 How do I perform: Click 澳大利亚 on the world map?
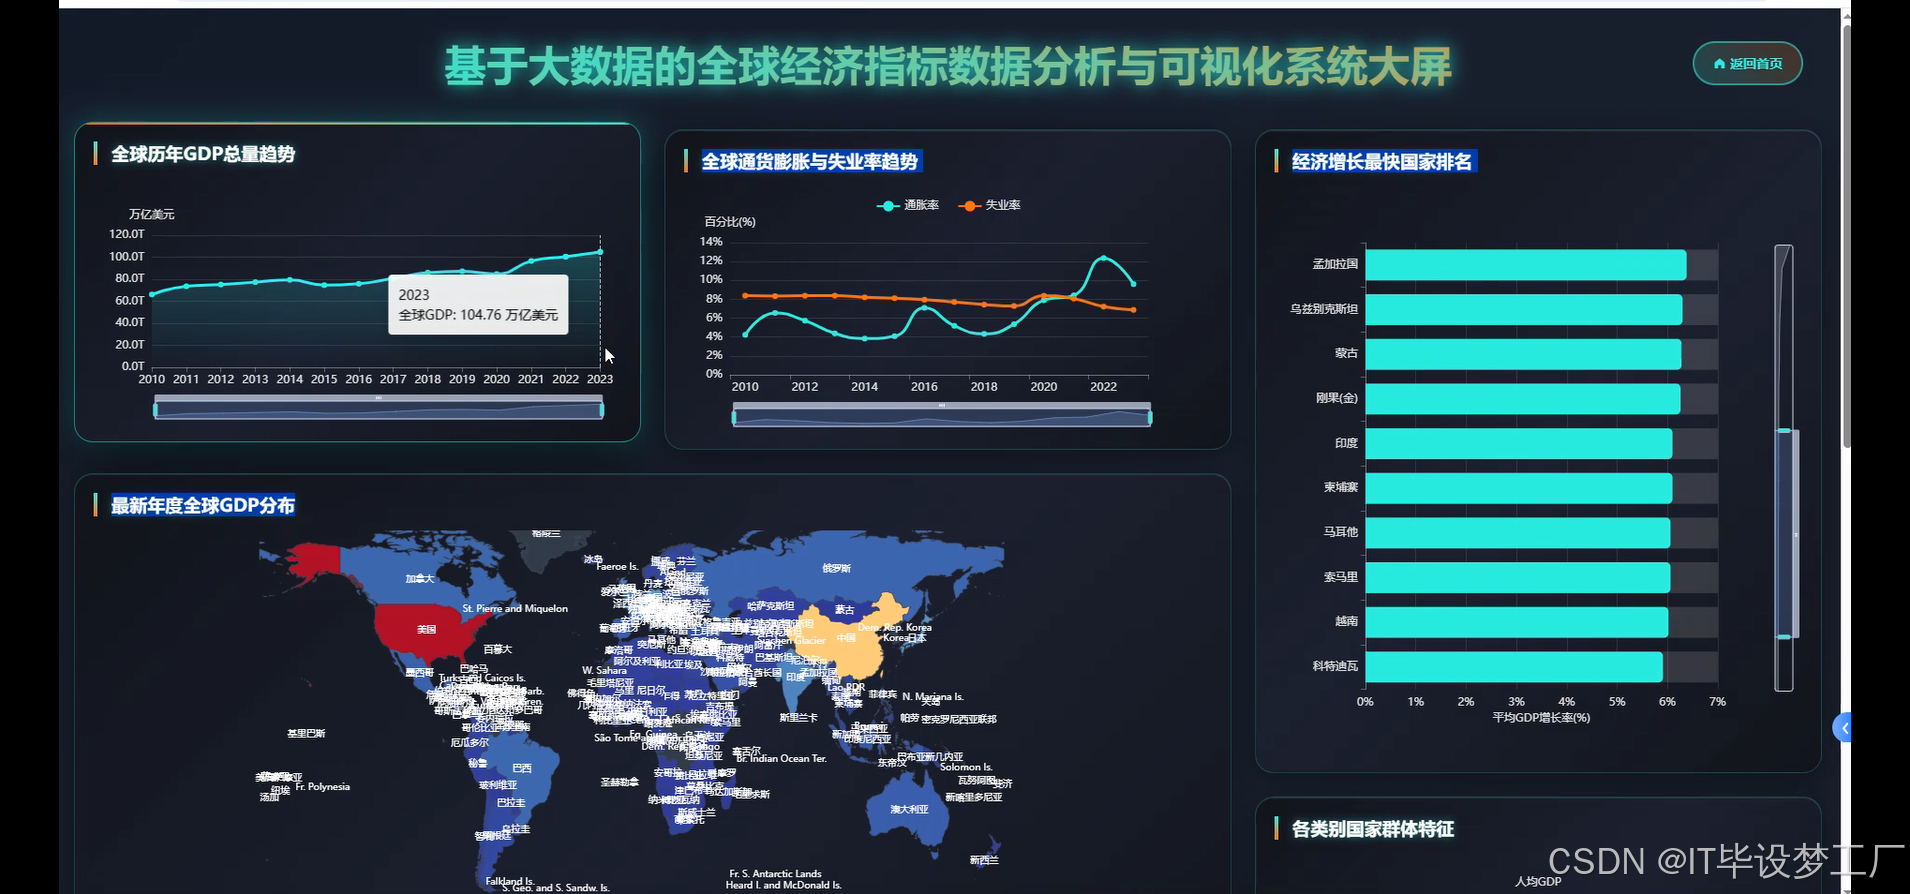[909, 809]
